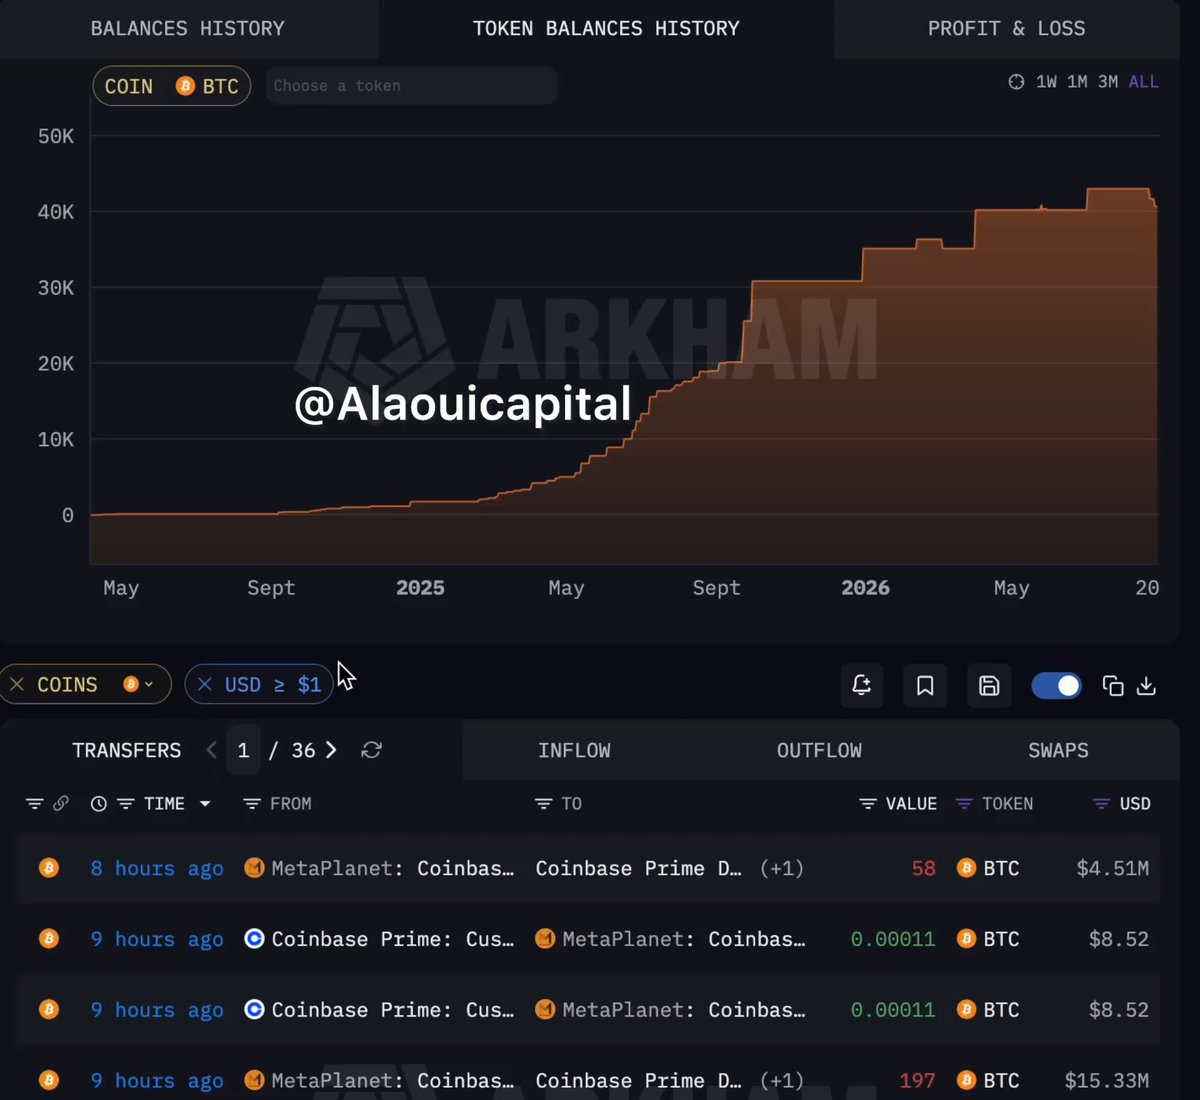Download transfers with the download icon

point(1147,686)
